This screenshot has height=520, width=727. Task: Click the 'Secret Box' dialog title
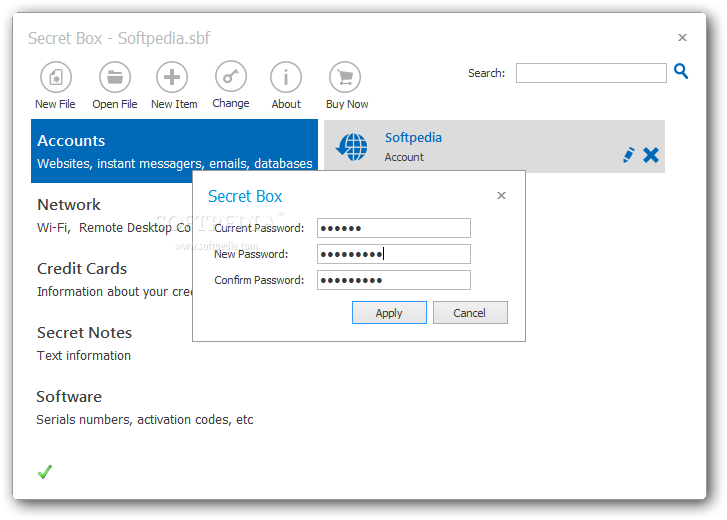245,197
